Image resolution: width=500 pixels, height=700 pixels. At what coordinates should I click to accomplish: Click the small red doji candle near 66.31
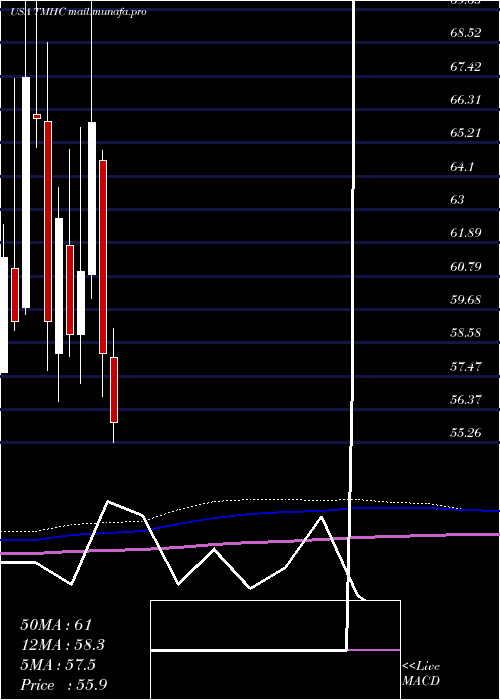tap(37, 117)
